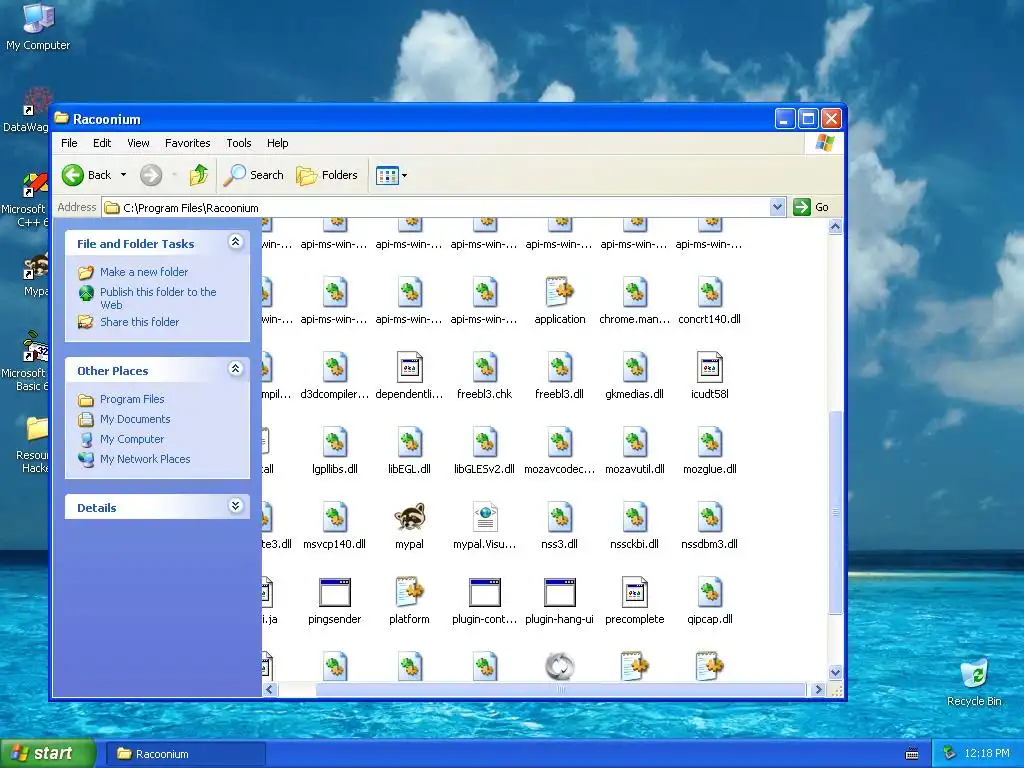Select the nssckbi.dll file icon

635,517
